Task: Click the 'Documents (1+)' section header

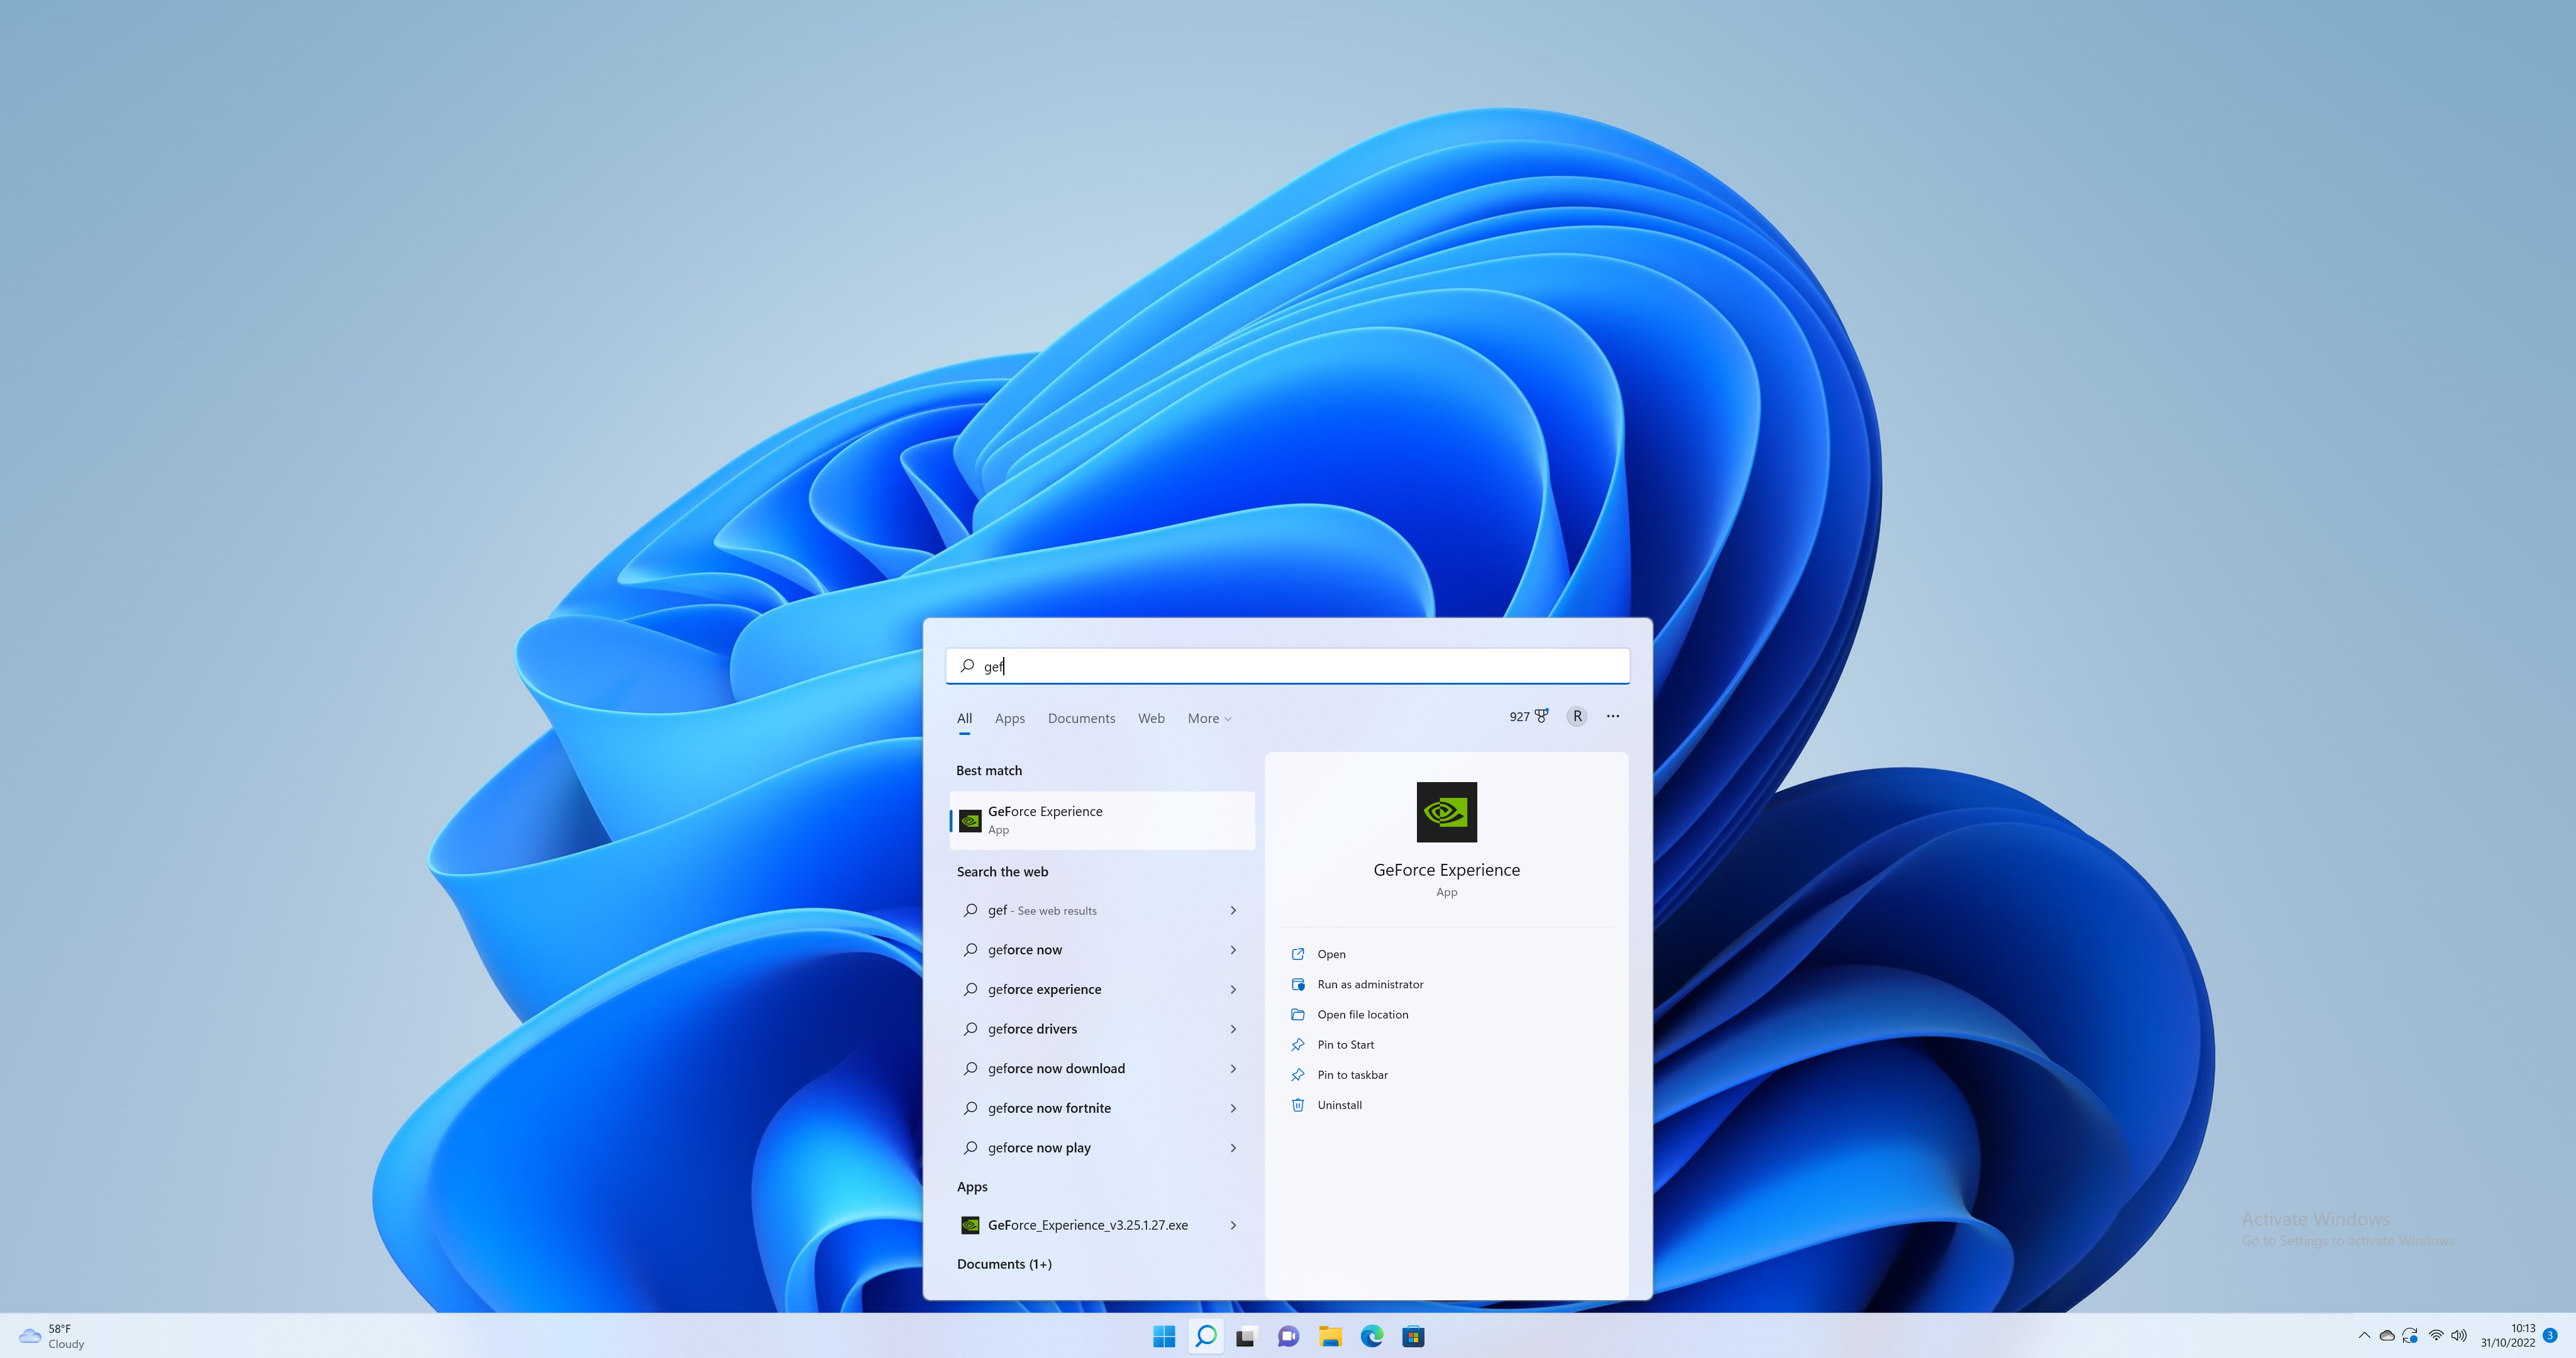Action: 1004,1264
